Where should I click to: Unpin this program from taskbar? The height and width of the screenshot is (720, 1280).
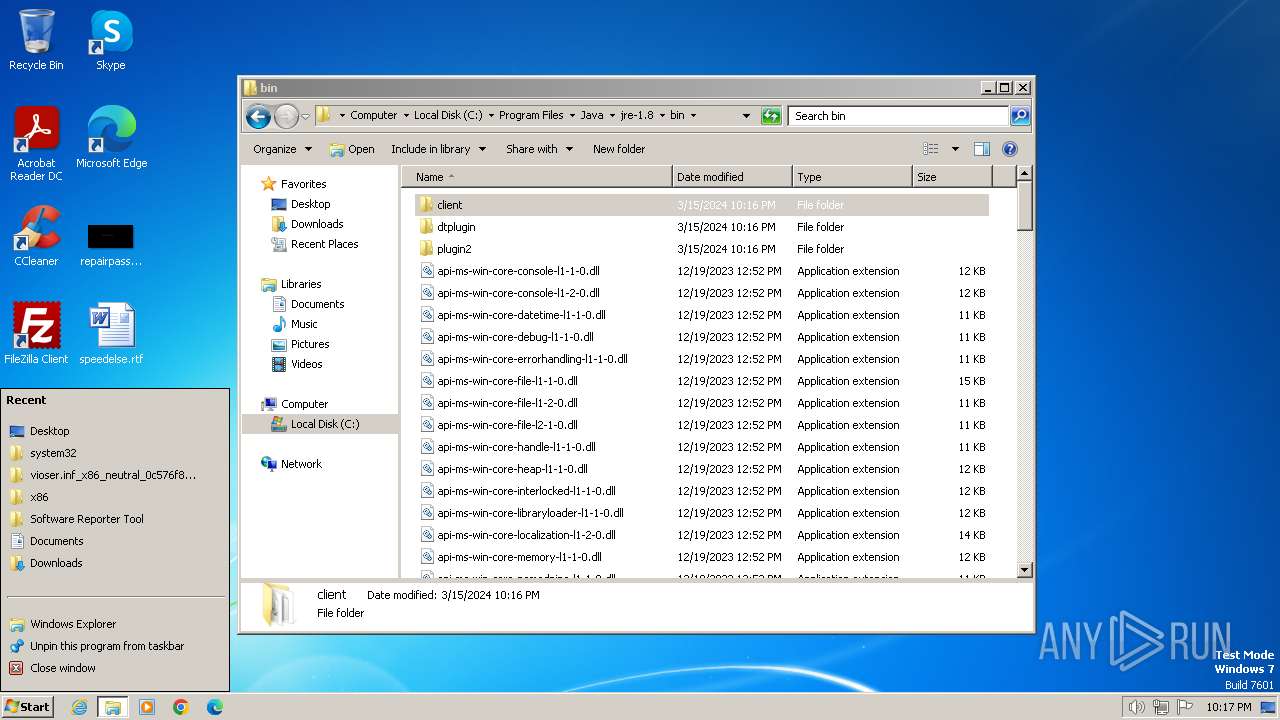[117, 646]
